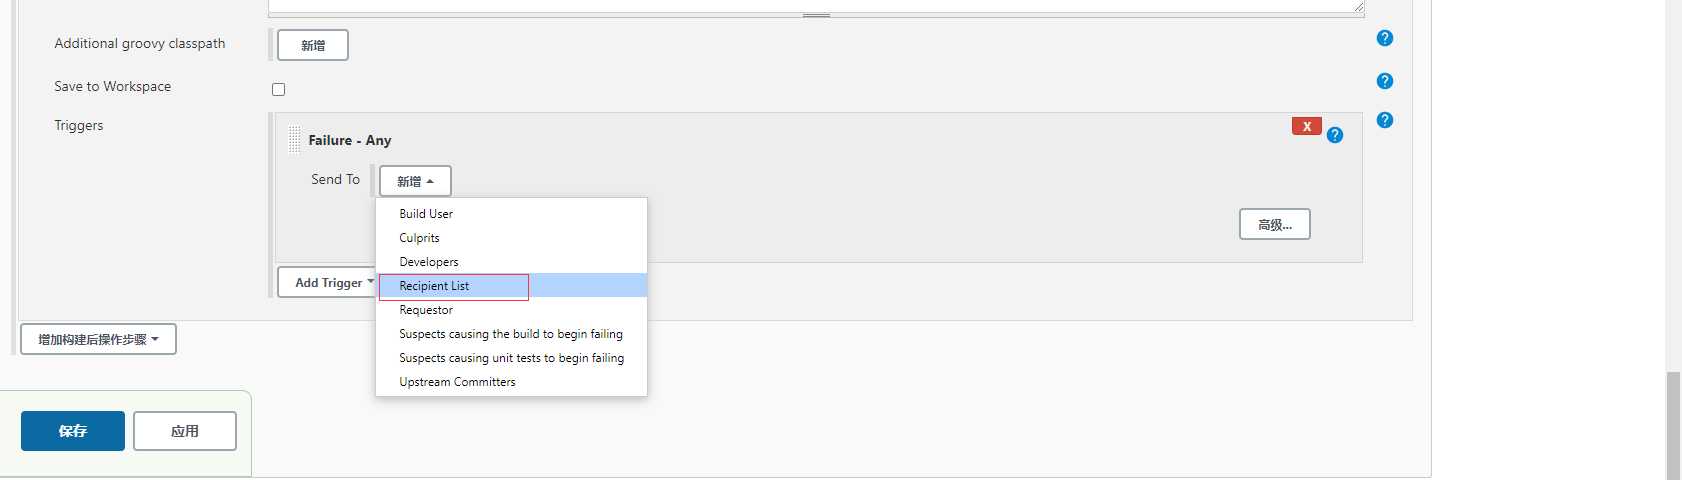Click help icon inside Failure - Any trigger
This screenshot has width=1682, height=480.
[x=1335, y=135]
